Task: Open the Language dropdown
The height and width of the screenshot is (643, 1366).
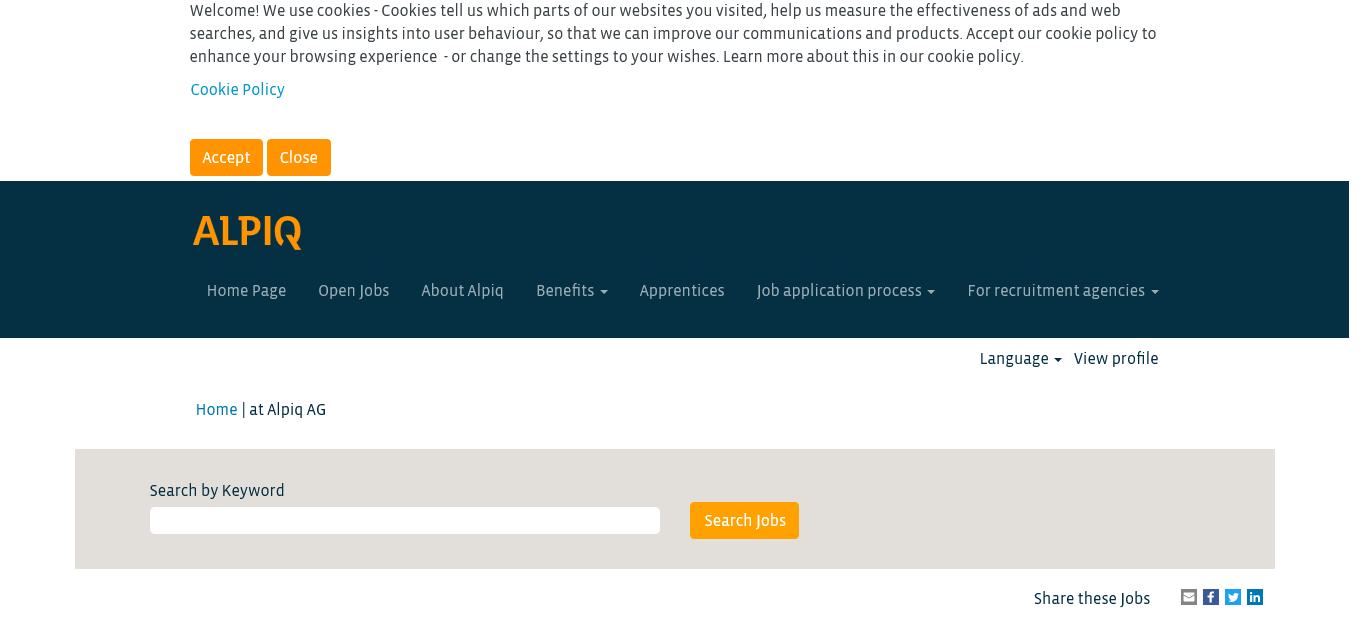Action: (1020, 359)
